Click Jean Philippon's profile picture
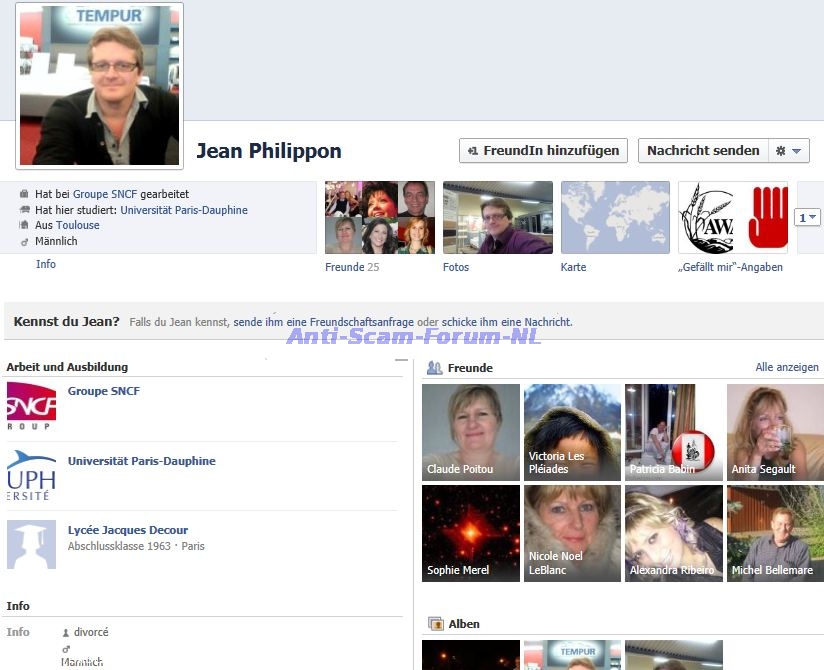 pos(100,86)
